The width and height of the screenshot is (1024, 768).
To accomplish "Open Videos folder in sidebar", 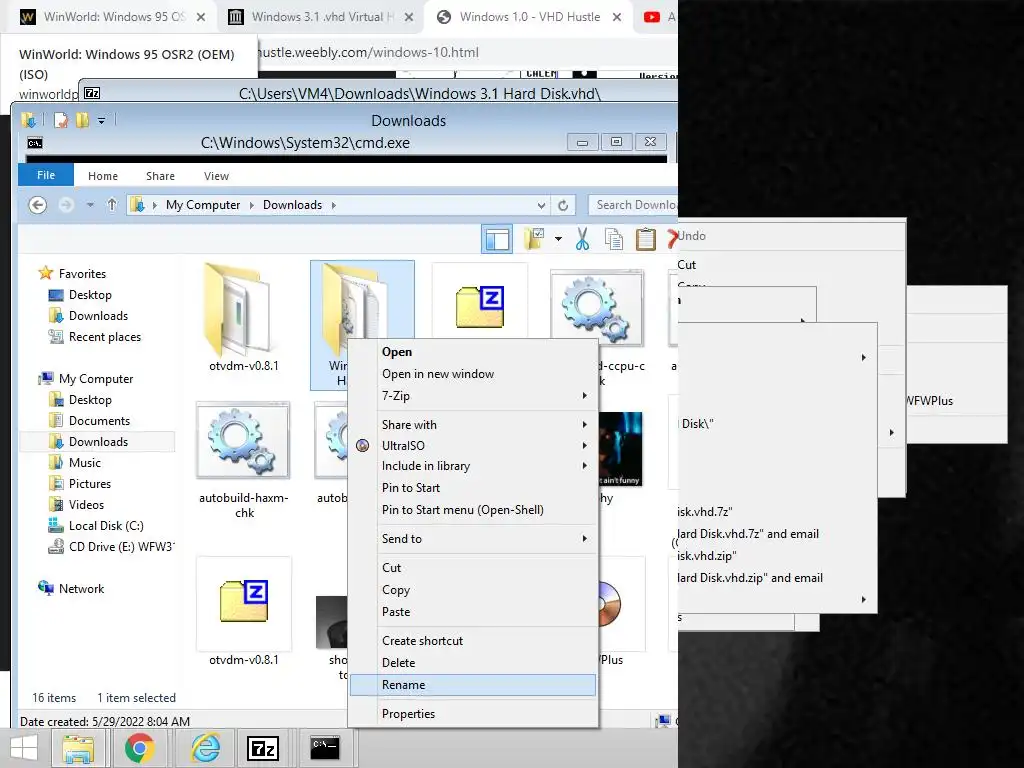I will [86, 505].
